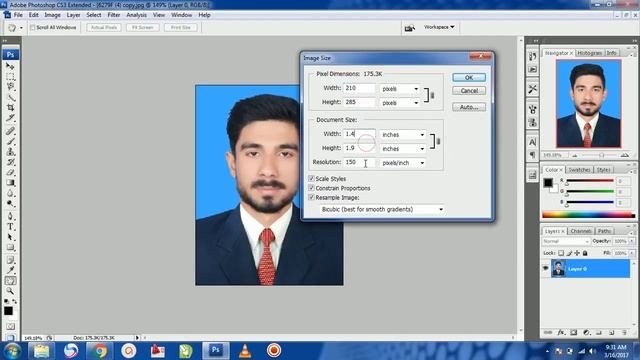Select the Move tool

coord(10,66)
